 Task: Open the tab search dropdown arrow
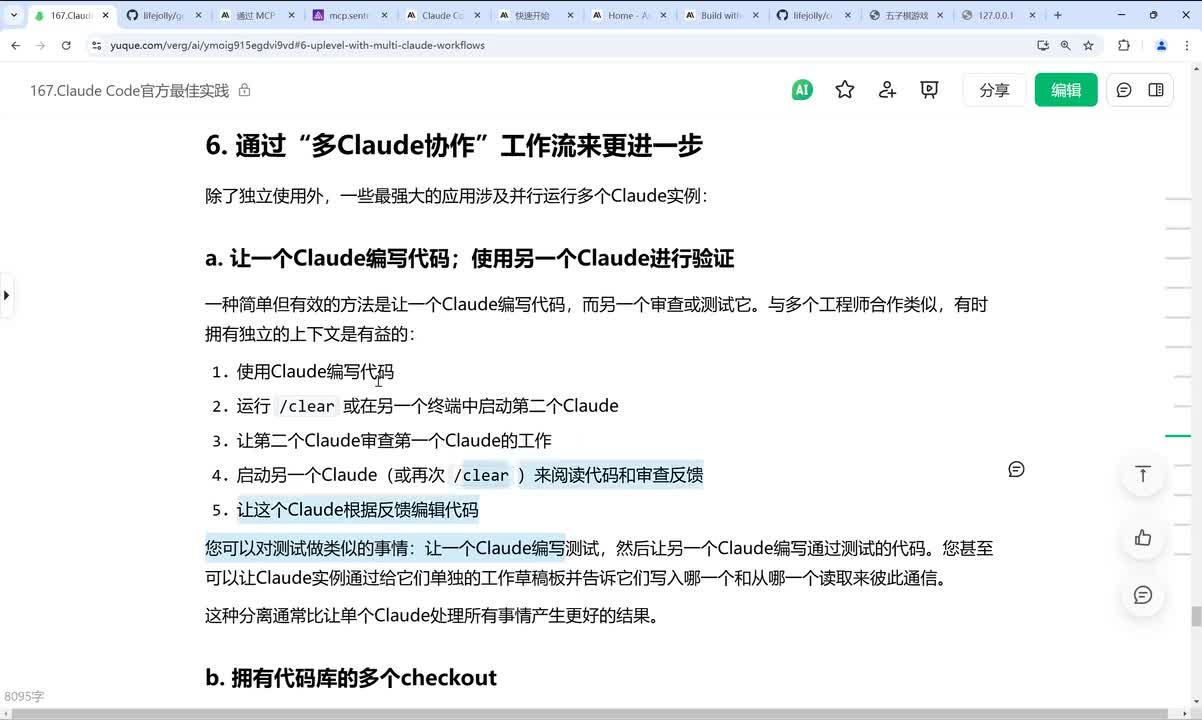coord(13,15)
